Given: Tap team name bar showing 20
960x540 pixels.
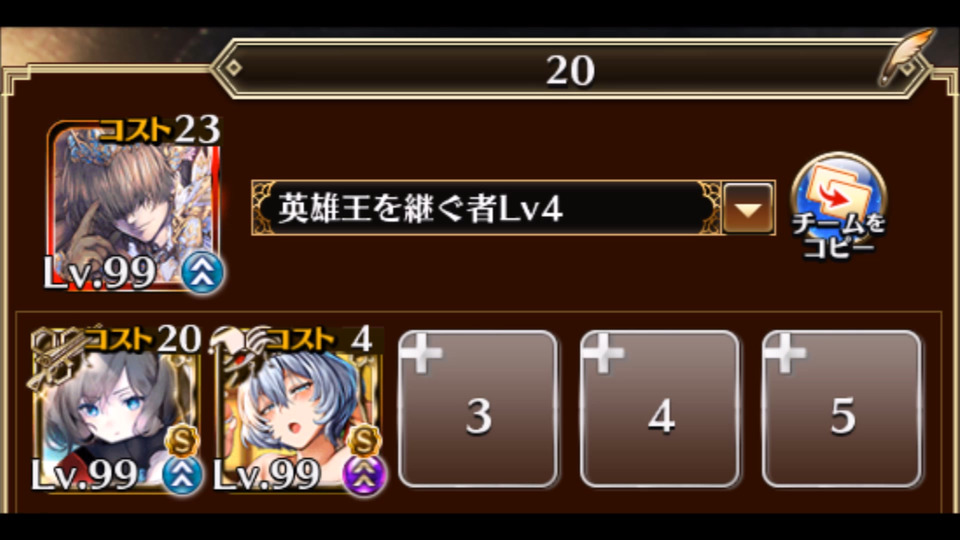Looking at the screenshot, I should point(569,69).
